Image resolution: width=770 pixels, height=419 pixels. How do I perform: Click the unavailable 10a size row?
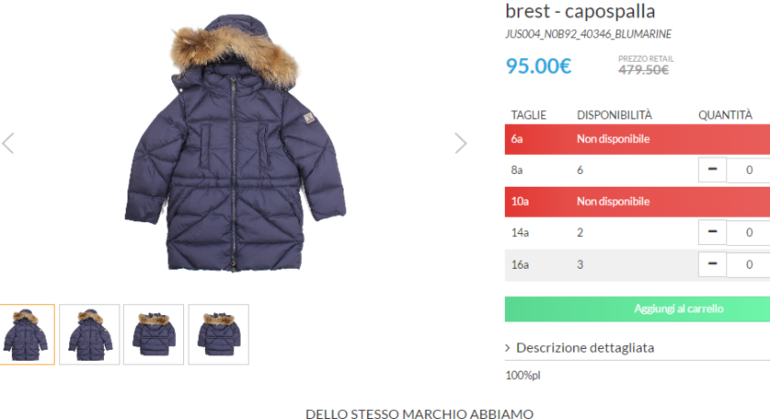point(637,201)
